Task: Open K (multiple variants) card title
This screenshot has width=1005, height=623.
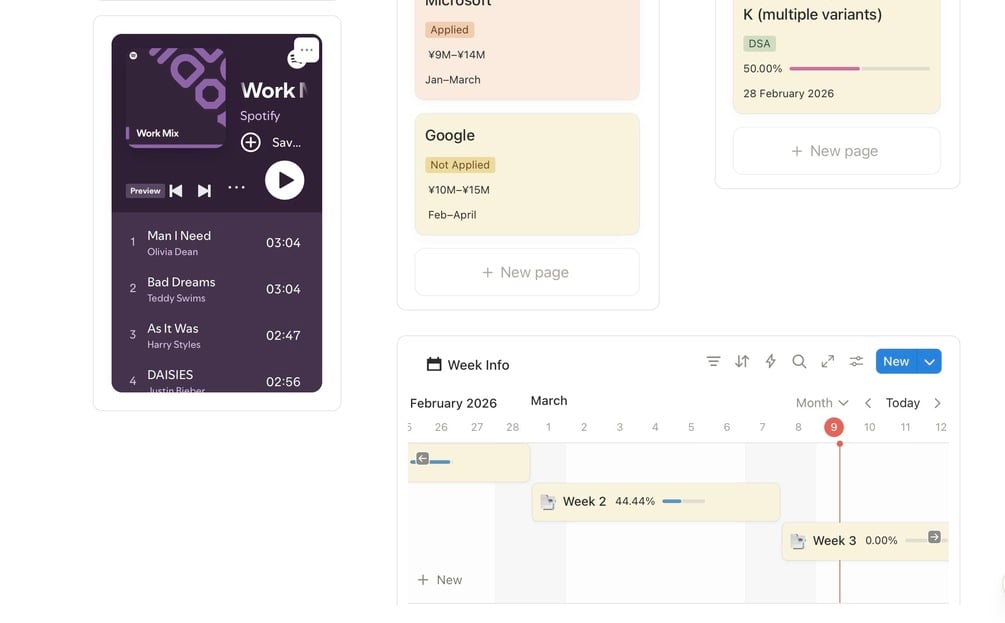Action: coord(812,14)
